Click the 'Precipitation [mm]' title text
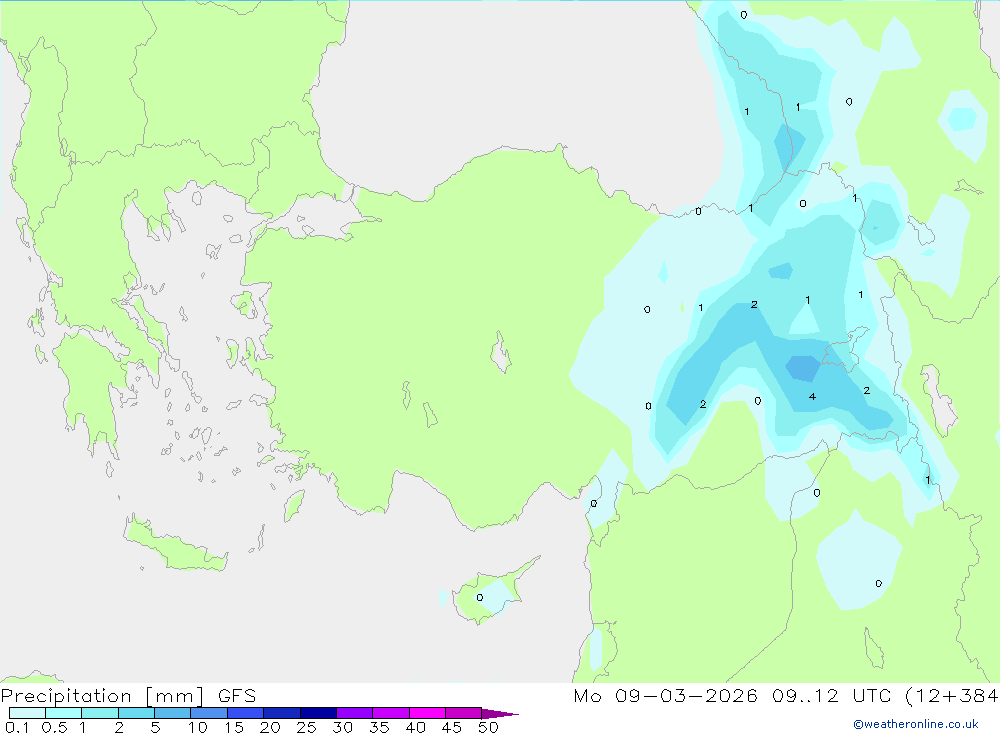The height and width of the screenshot is (733, 1000). click(x=103, y=696)
